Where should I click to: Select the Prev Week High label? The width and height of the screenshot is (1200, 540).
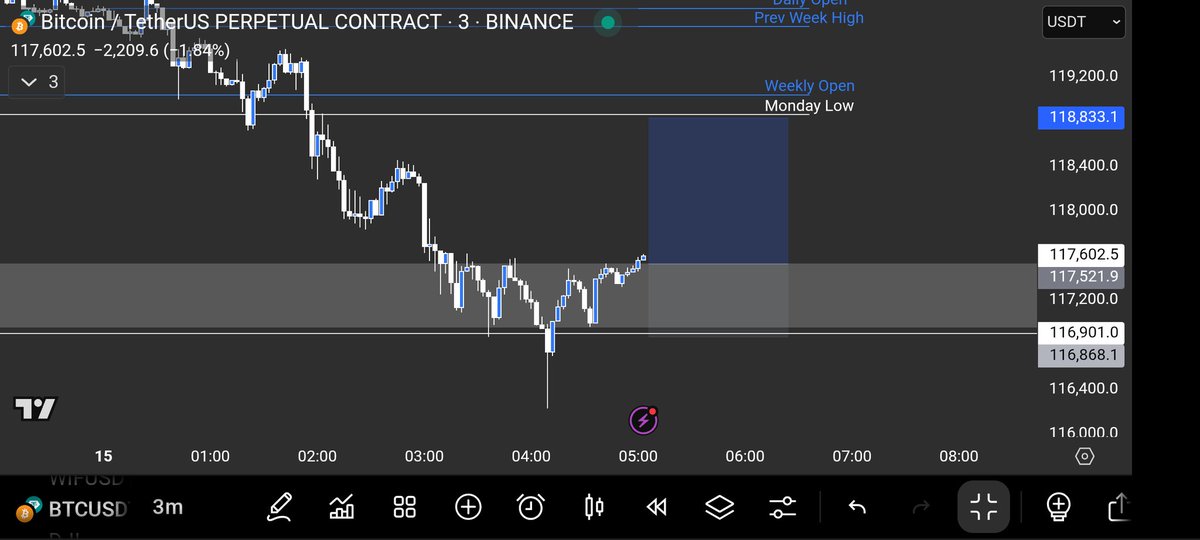(809, 18)
